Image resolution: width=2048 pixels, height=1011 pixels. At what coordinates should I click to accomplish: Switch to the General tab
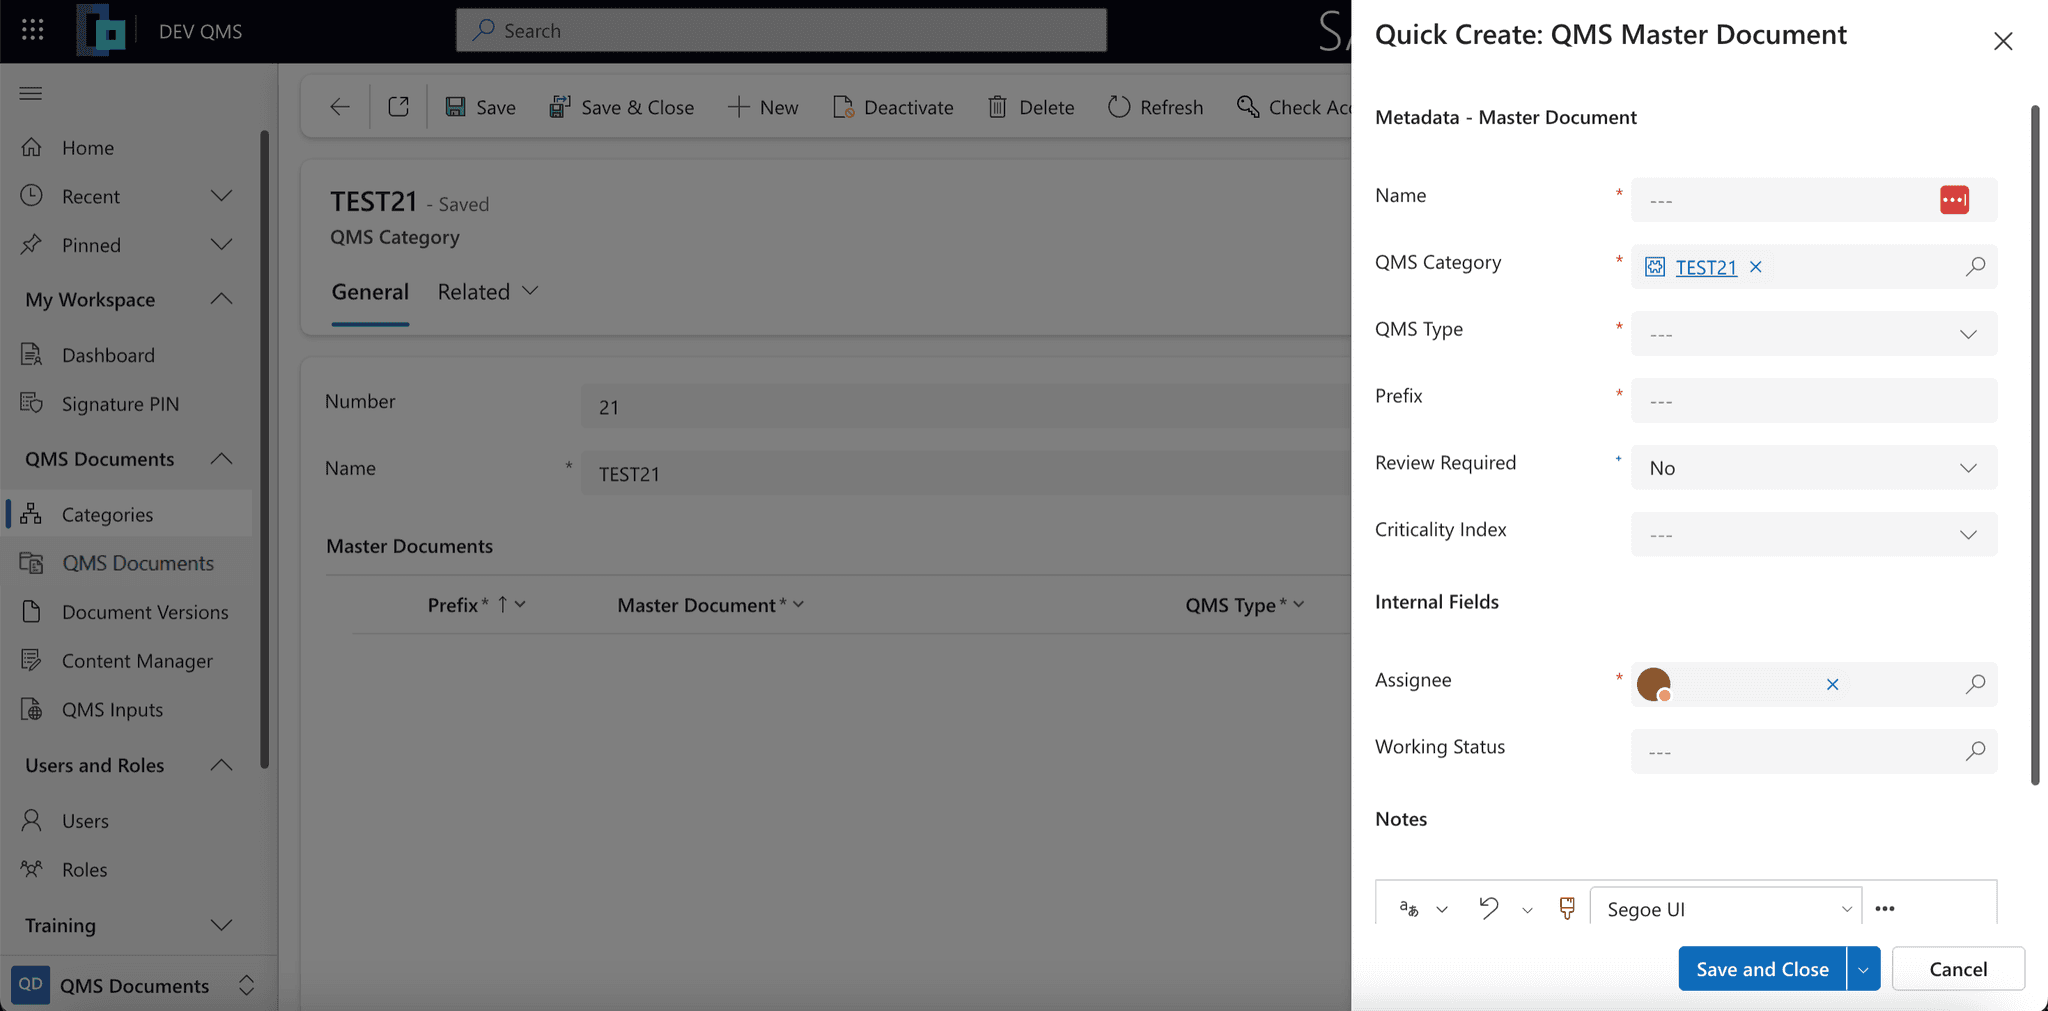coord(370,292)
